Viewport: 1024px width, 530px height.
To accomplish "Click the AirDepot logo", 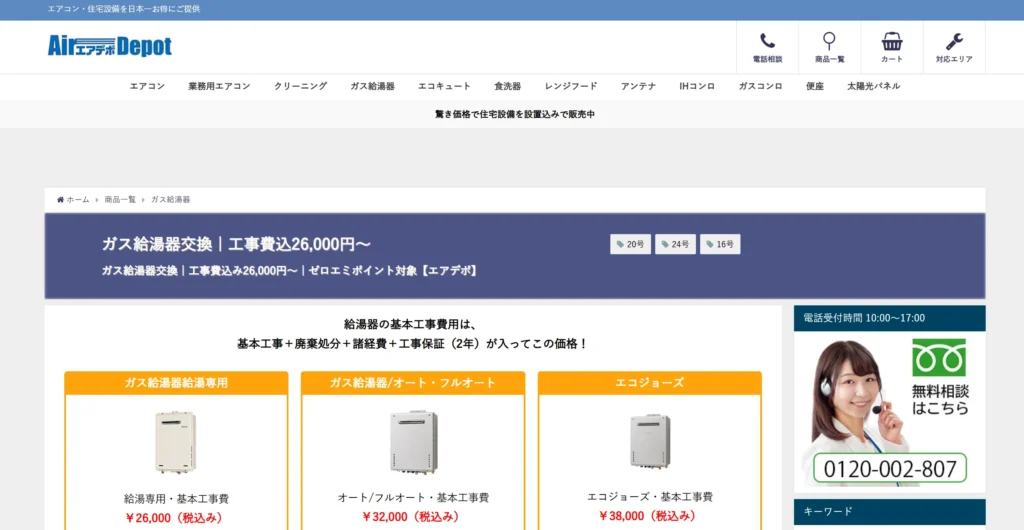I will tap(110, 46).
